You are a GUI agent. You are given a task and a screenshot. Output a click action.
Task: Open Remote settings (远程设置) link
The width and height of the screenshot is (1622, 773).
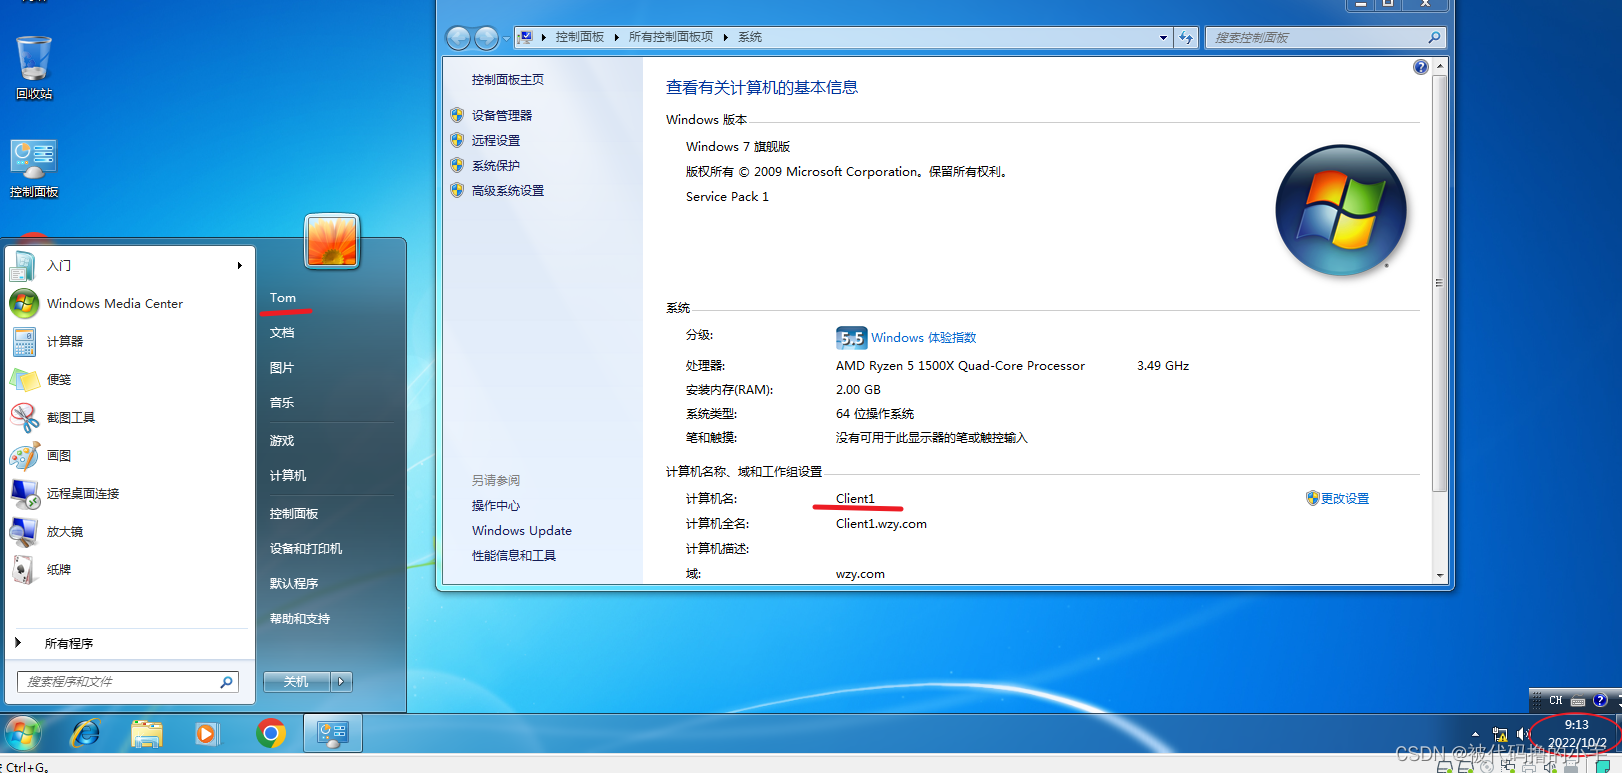(496, 141)
